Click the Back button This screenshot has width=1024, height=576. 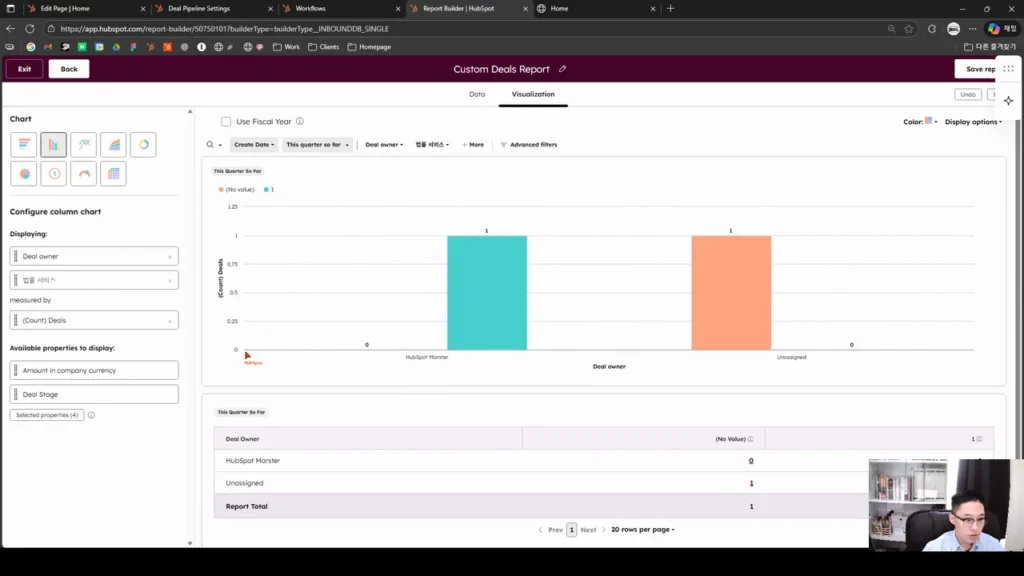69,69
